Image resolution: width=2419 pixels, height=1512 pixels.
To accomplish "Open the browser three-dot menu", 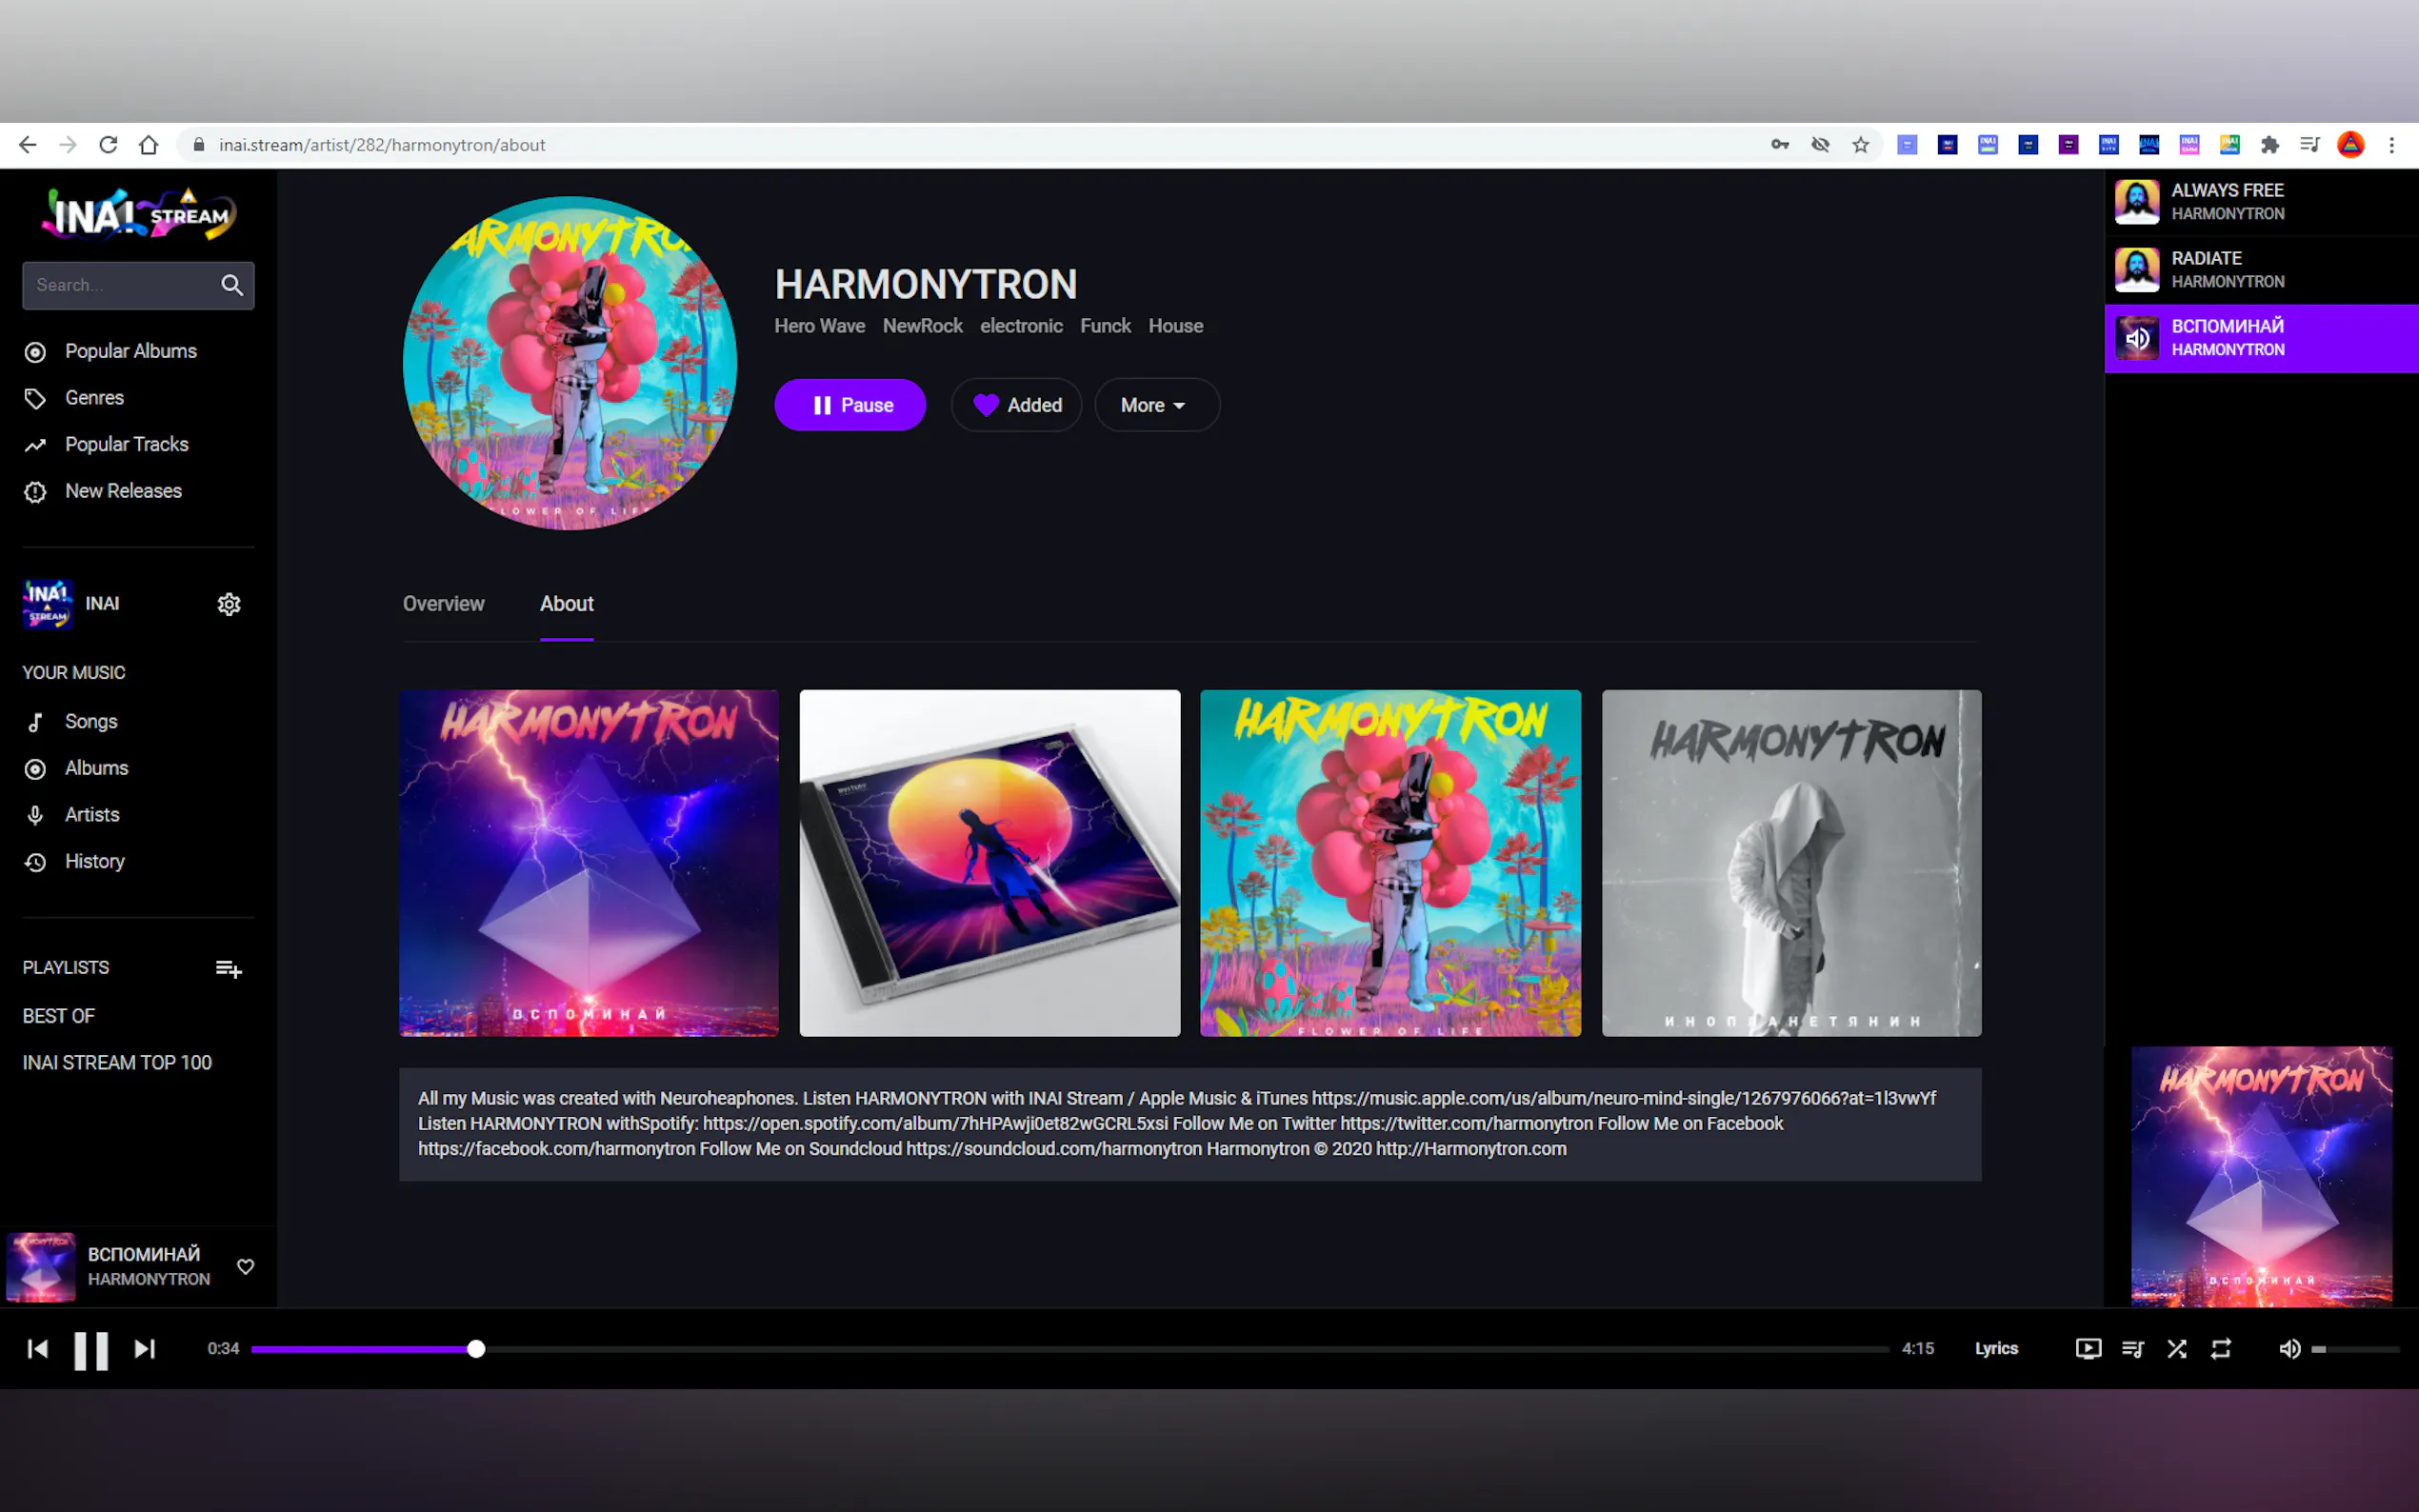I will point(2391,145).
